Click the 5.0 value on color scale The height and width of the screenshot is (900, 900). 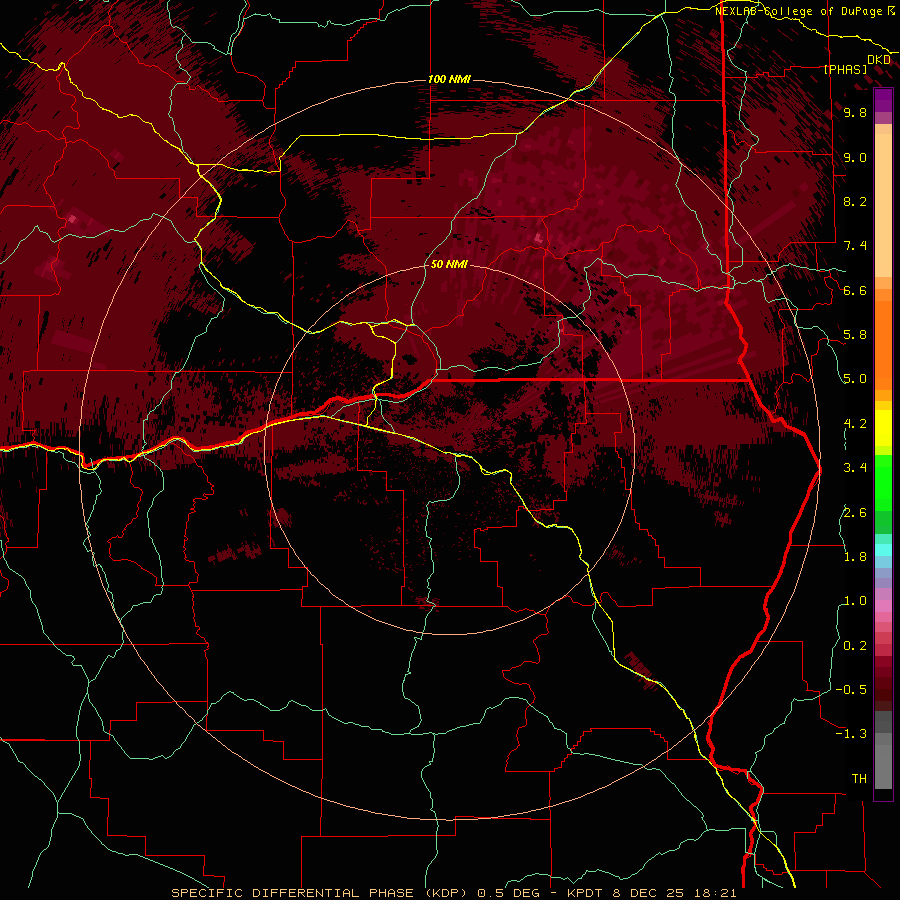point(855,379)
